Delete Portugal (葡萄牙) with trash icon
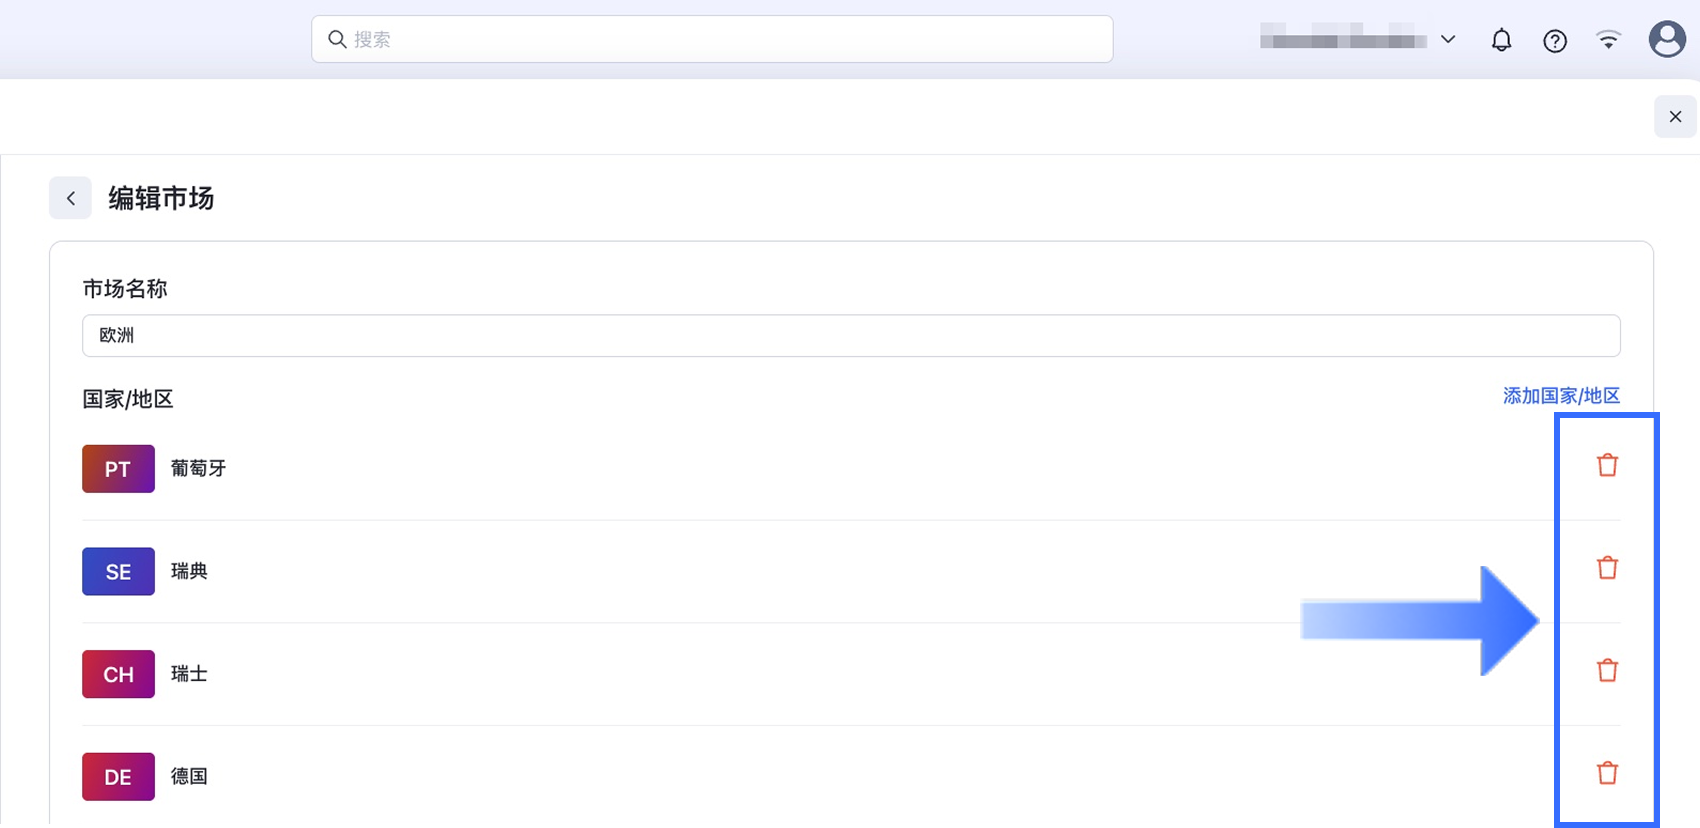The height and width of the screenshot is (828, 1700). coord(1607,465)
